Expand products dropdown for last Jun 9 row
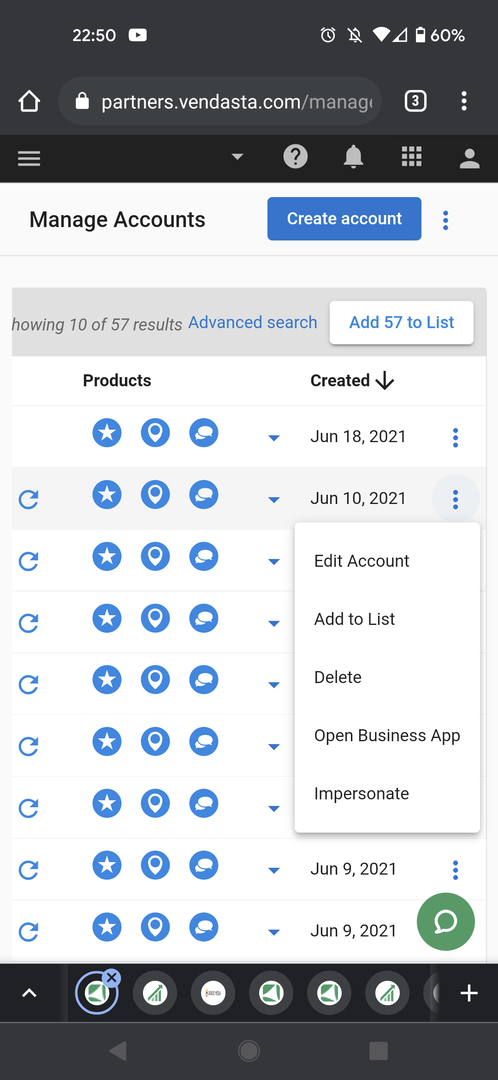498x1080 pixels. pos(273,932)
